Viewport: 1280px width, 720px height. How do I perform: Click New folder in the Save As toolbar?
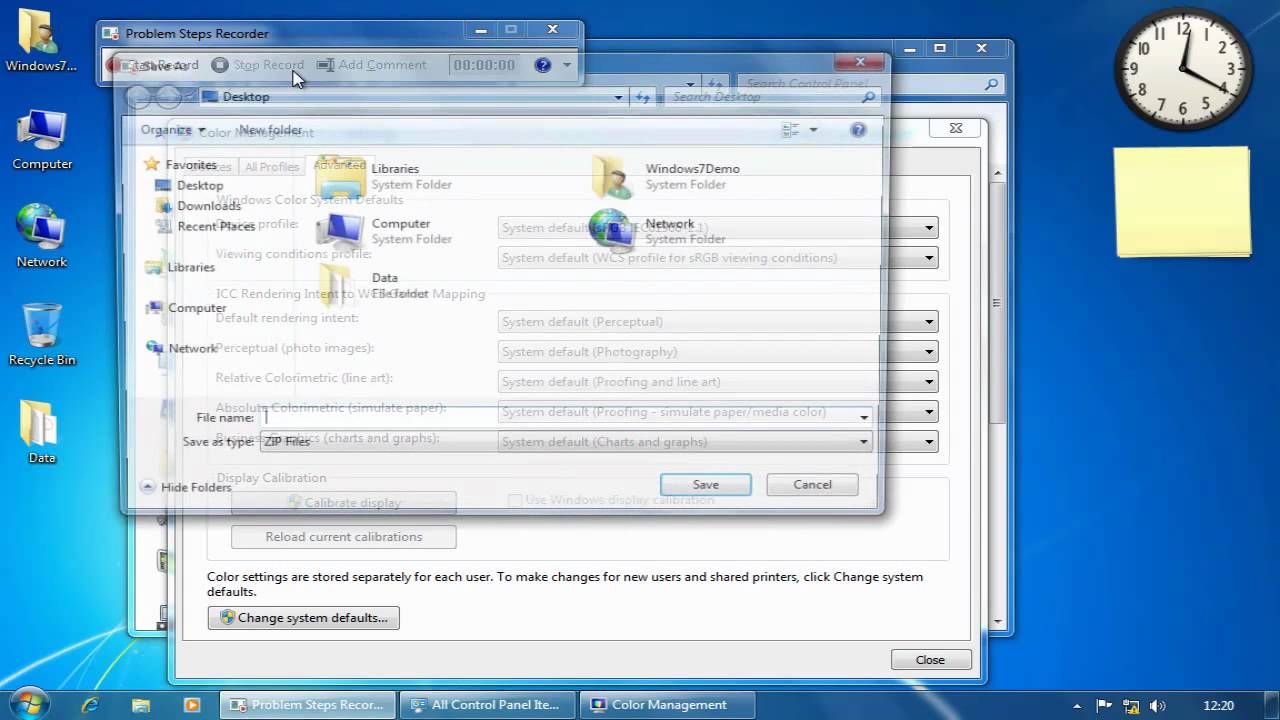coord(270,130)
